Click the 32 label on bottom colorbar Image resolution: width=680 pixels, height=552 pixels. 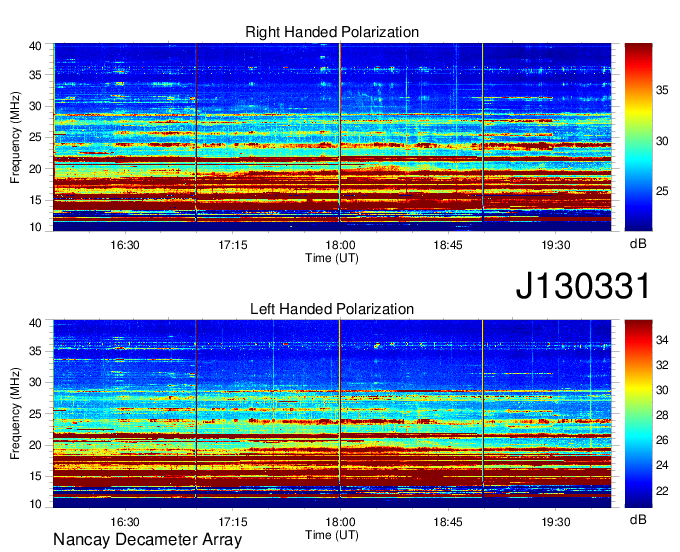coord(662,366)
